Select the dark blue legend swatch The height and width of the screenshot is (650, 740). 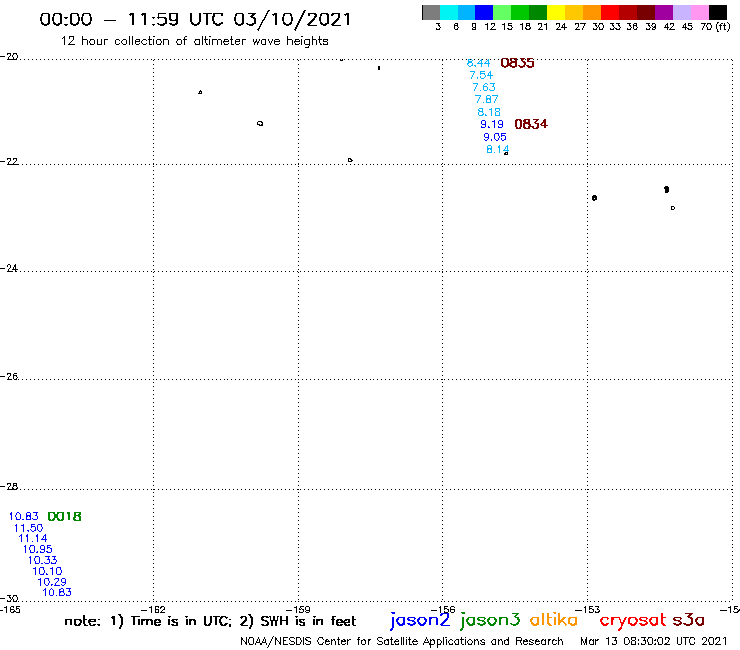point(484,12)
